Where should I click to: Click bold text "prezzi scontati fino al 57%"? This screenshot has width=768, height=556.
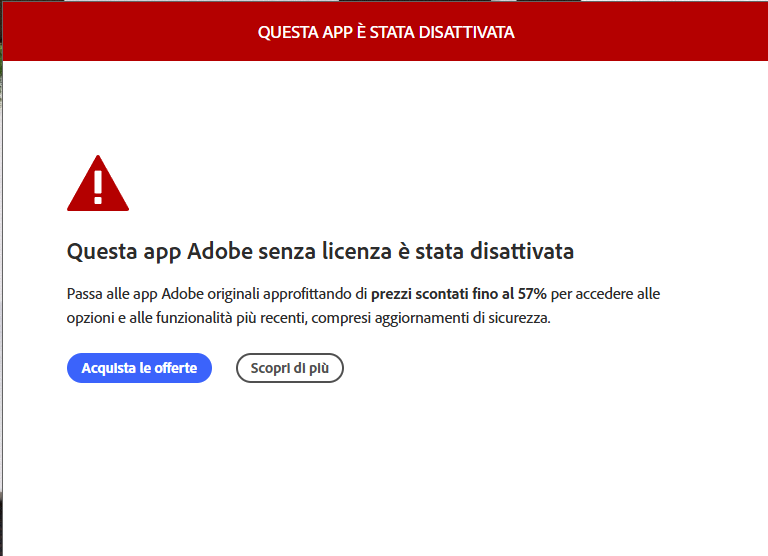pos(458,294)
